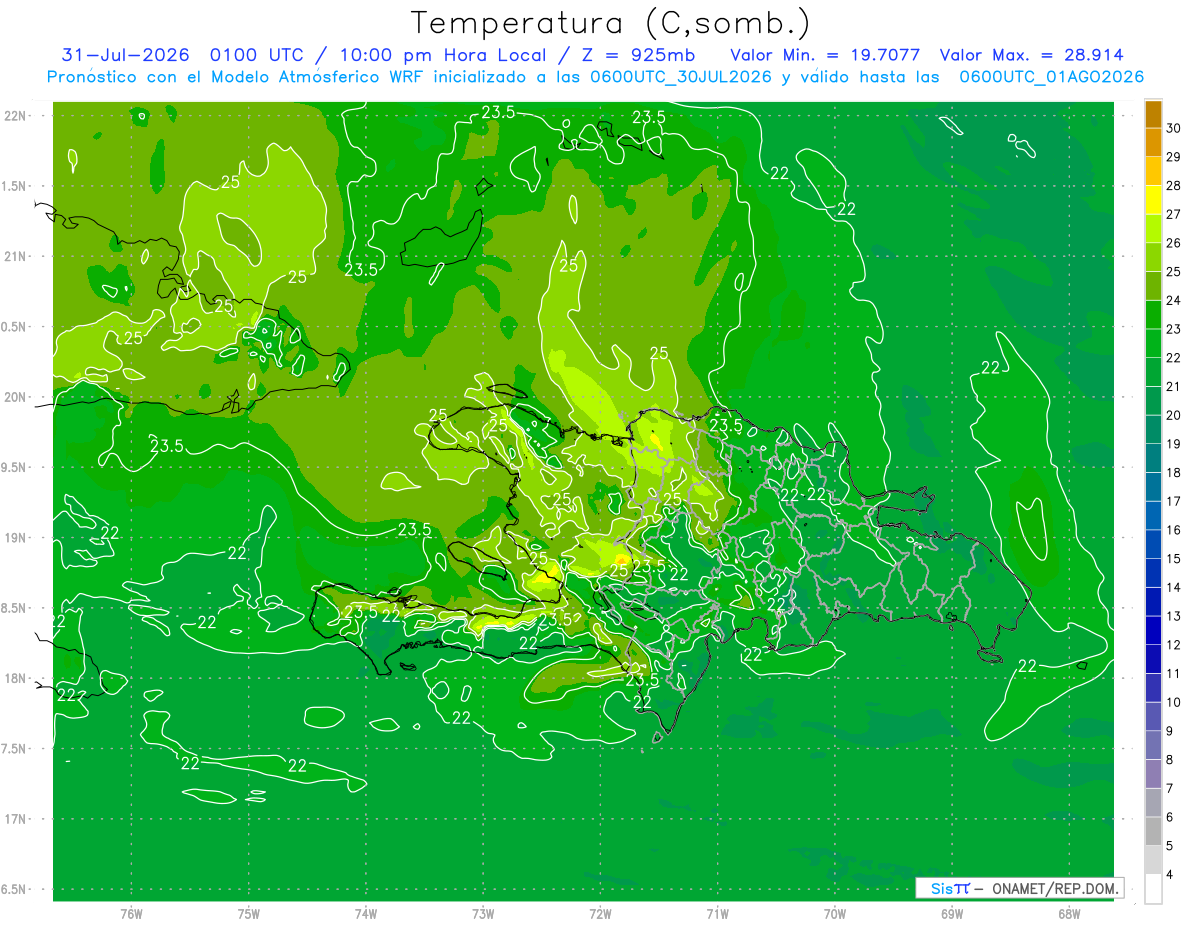Click the '68W' longitude axis label

tap(1068, 914)
